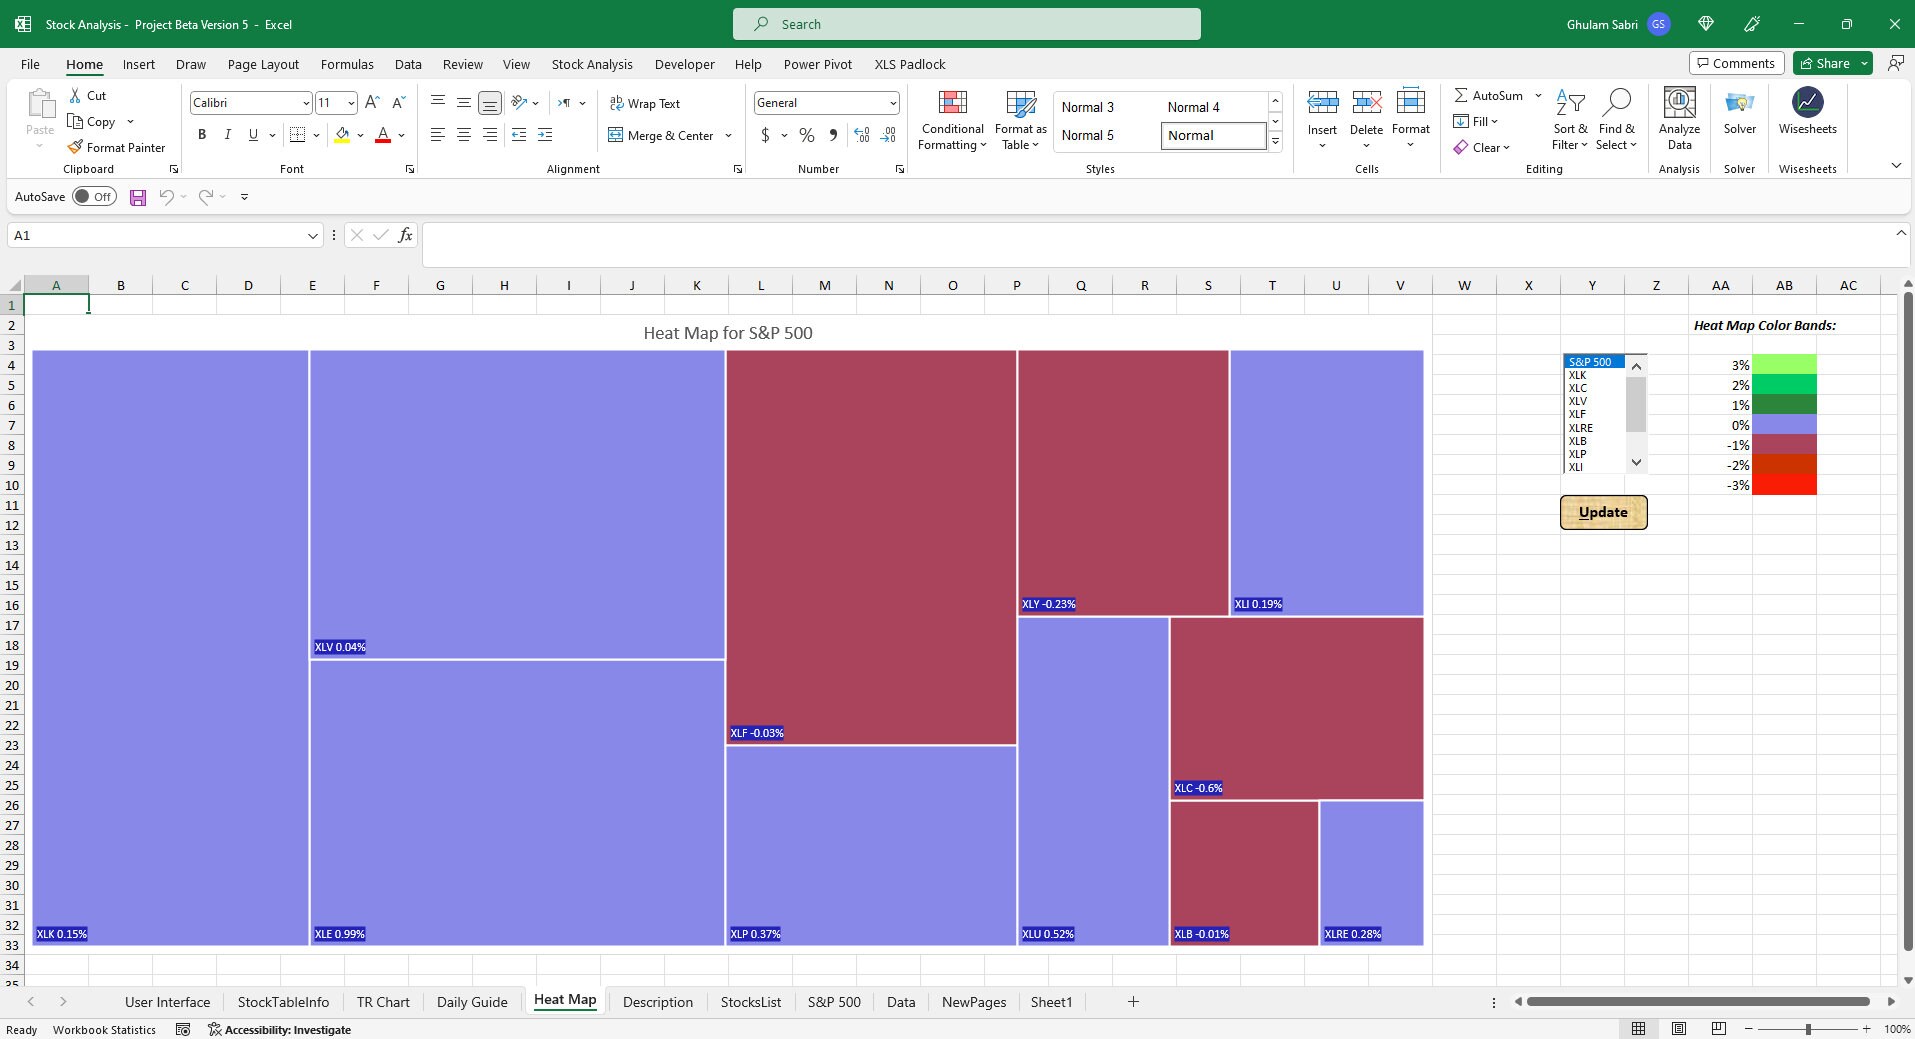Open the font name dropdown

[x=307, y=102]
